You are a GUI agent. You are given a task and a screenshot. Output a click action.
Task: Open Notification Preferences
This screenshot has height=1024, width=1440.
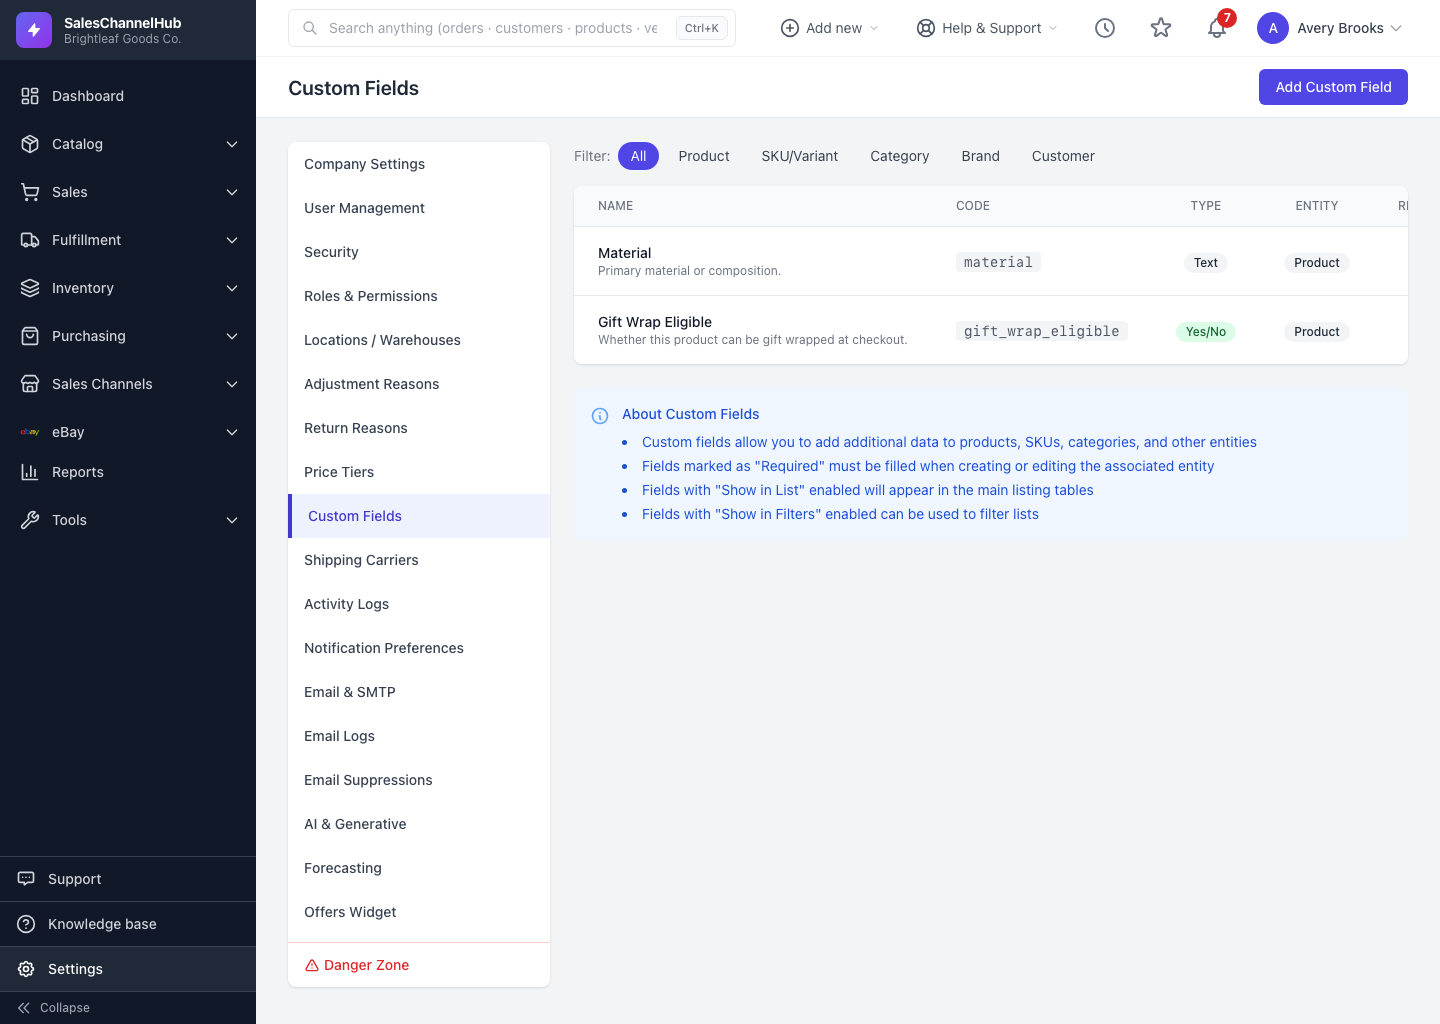[x=419, y=648]
